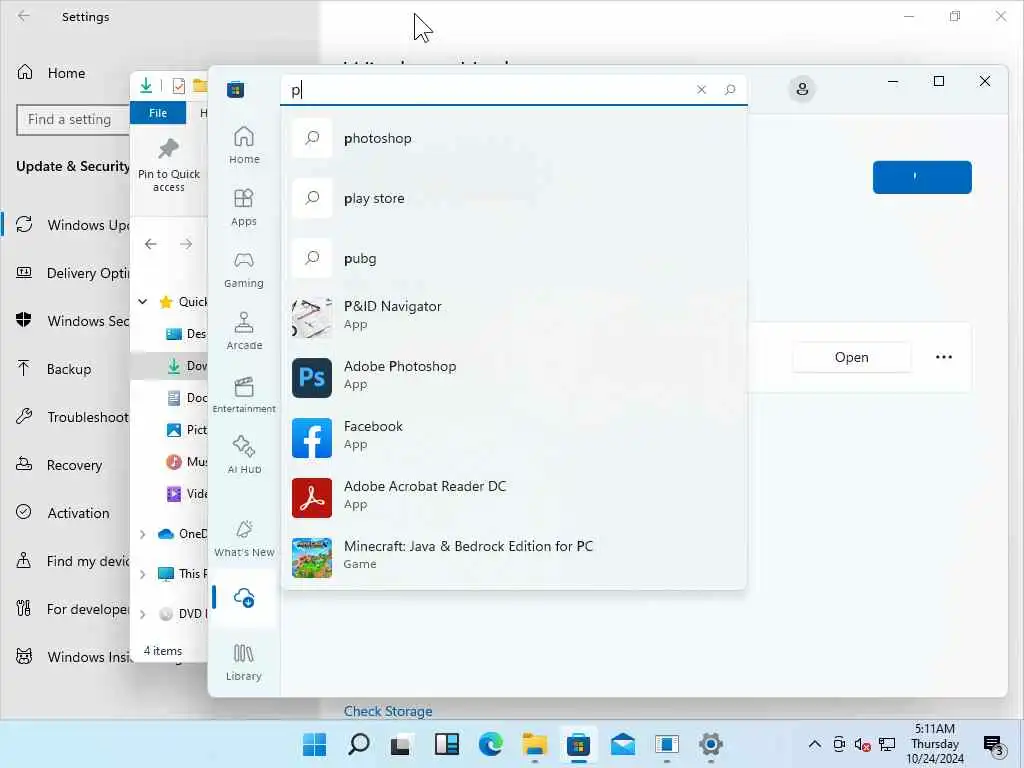Open P&ID Navigator app result

coord(514,317)
